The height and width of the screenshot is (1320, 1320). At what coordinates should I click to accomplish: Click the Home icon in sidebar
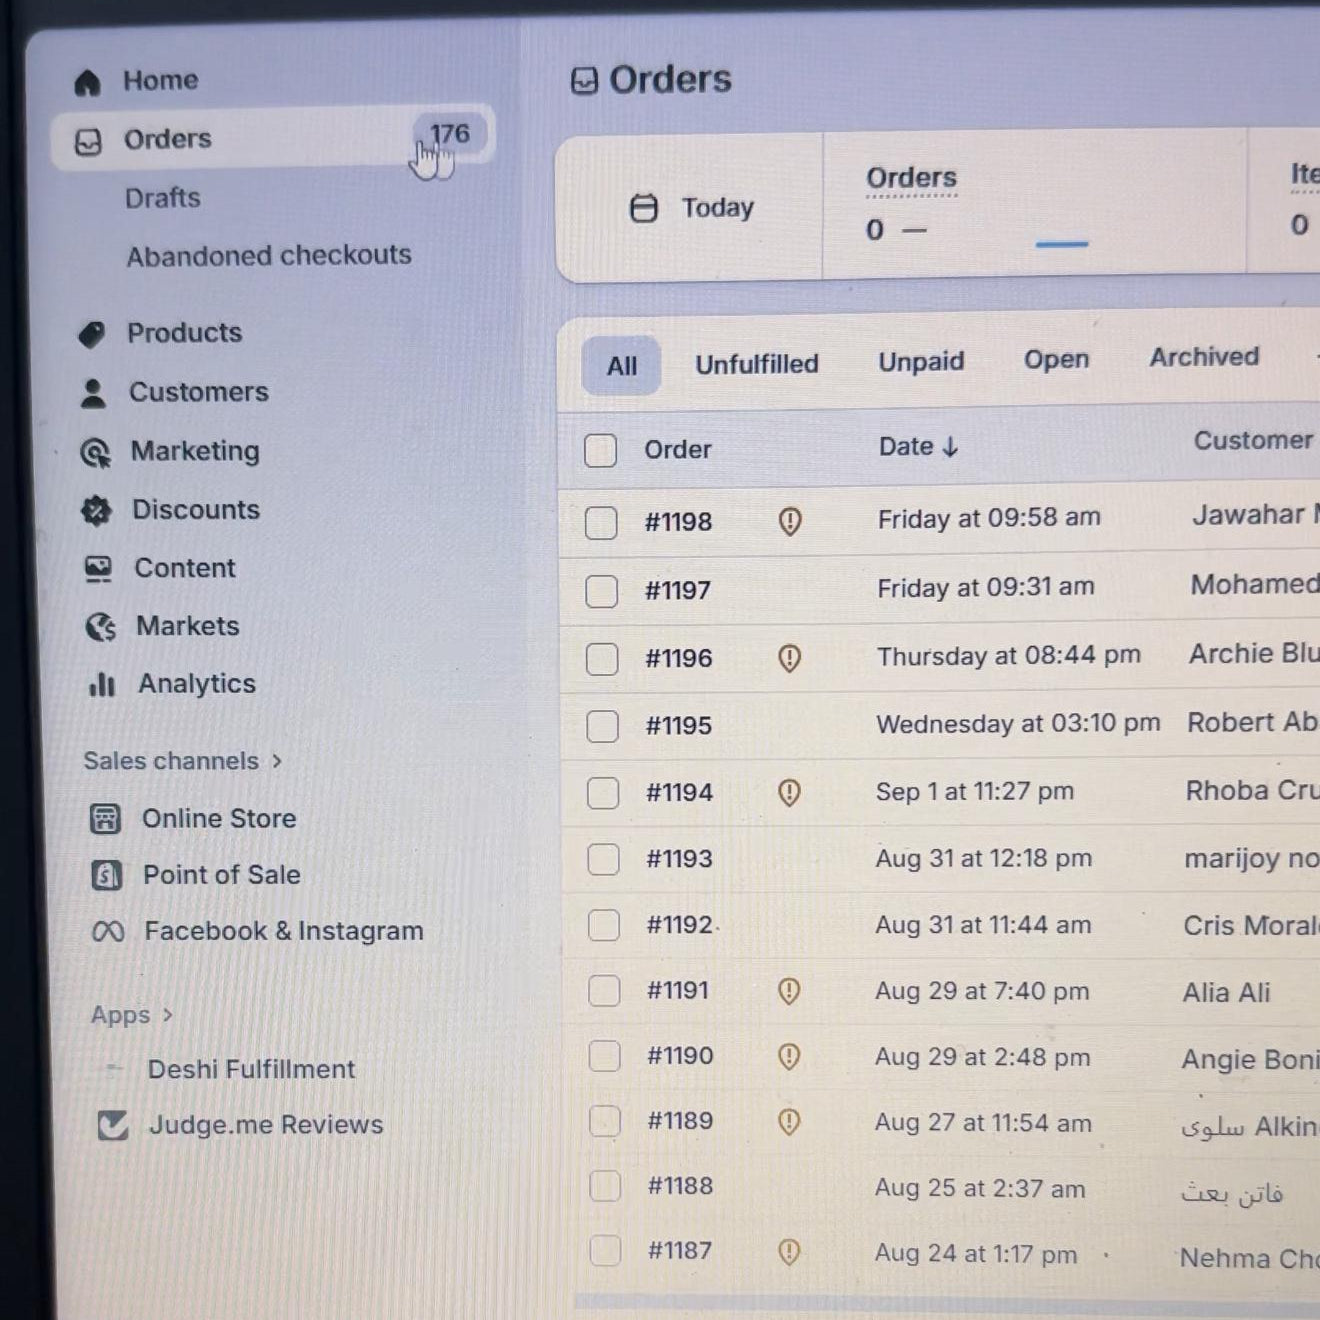(x=88, y=82)
